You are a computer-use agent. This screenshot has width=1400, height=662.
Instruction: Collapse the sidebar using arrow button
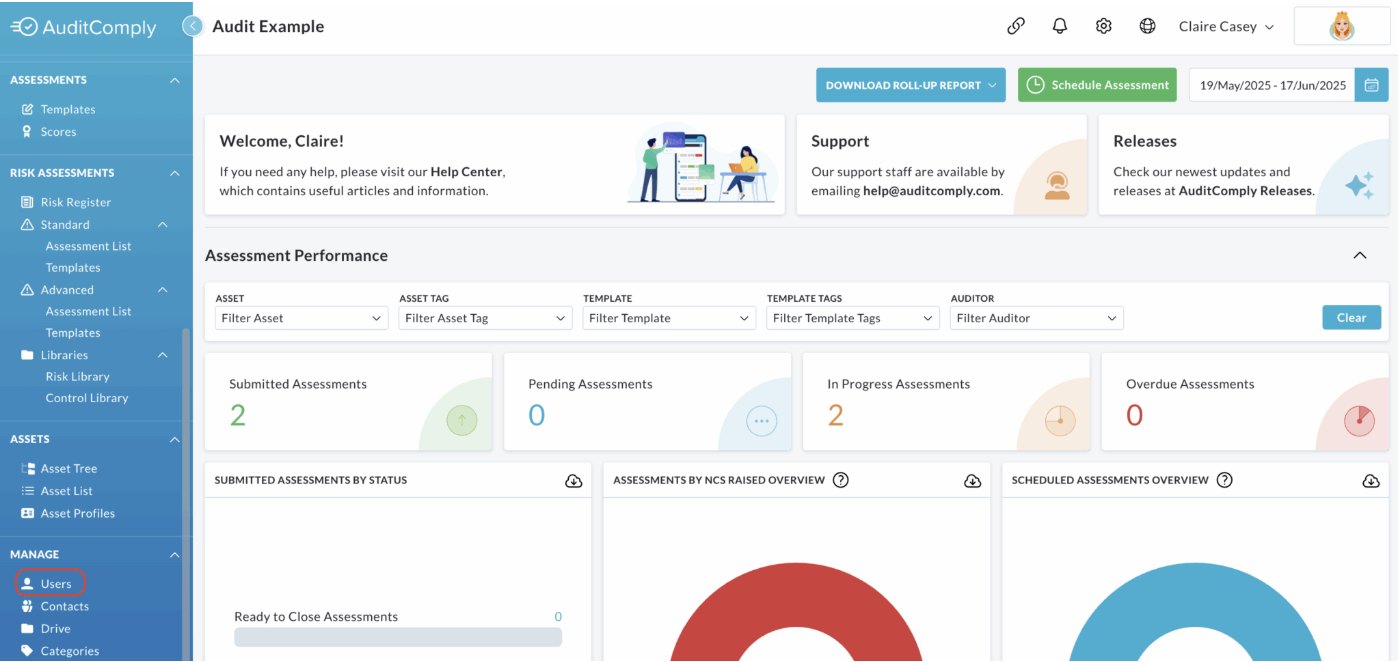[x=193, y=27]
